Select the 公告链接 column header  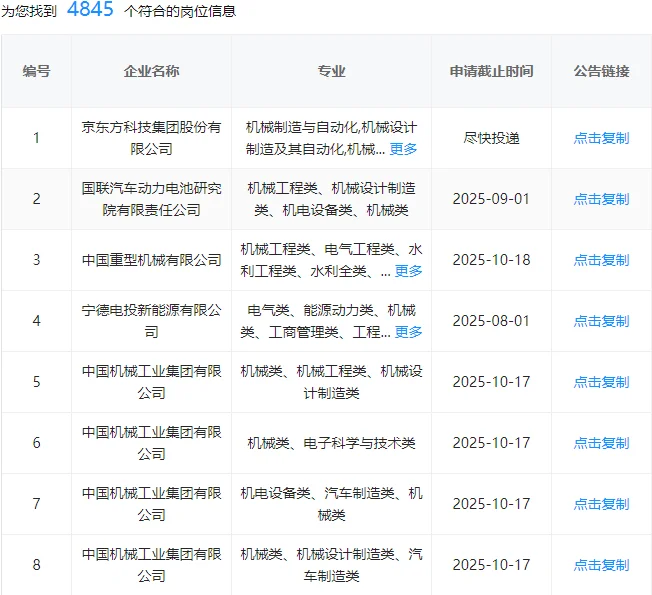click(601, 71)
